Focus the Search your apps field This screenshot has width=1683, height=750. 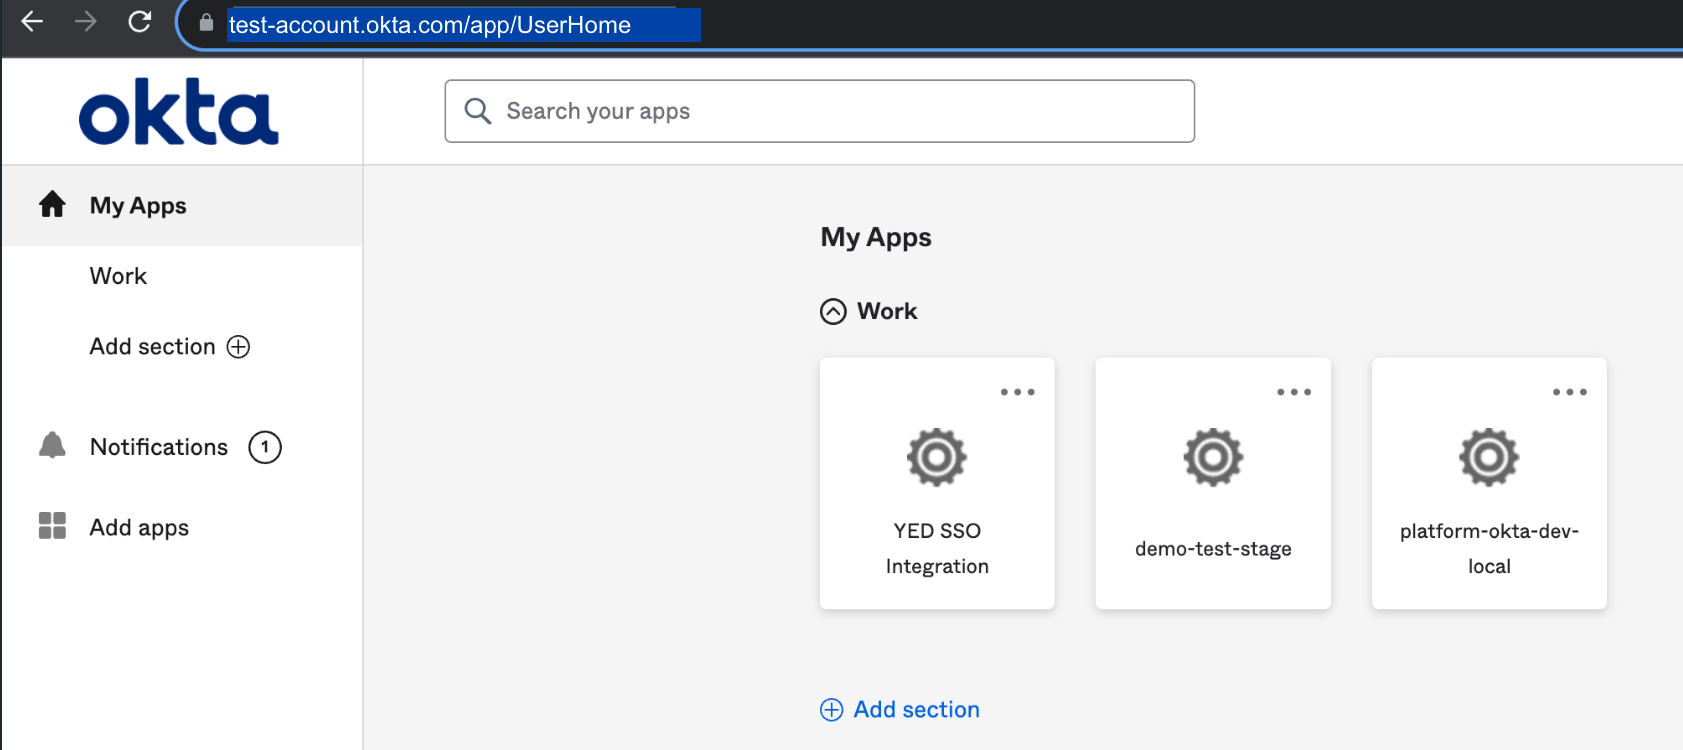819,111
